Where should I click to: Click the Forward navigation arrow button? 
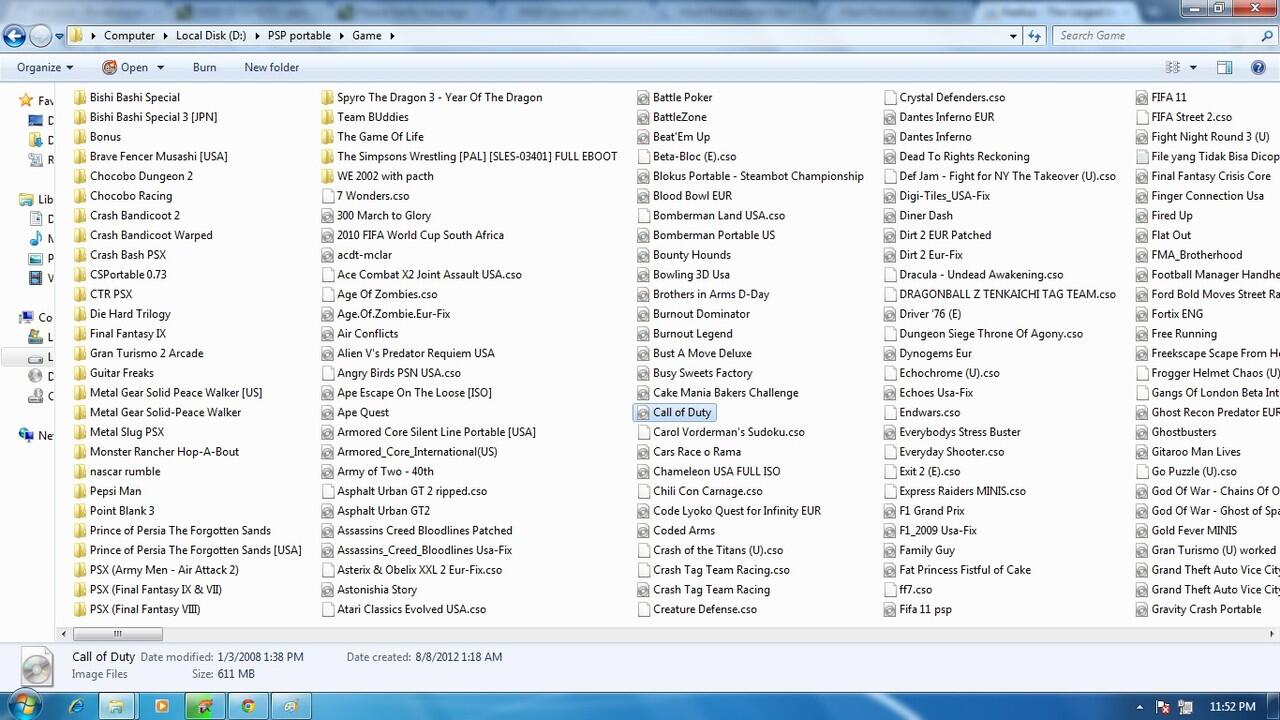click(x=40, y=36)
